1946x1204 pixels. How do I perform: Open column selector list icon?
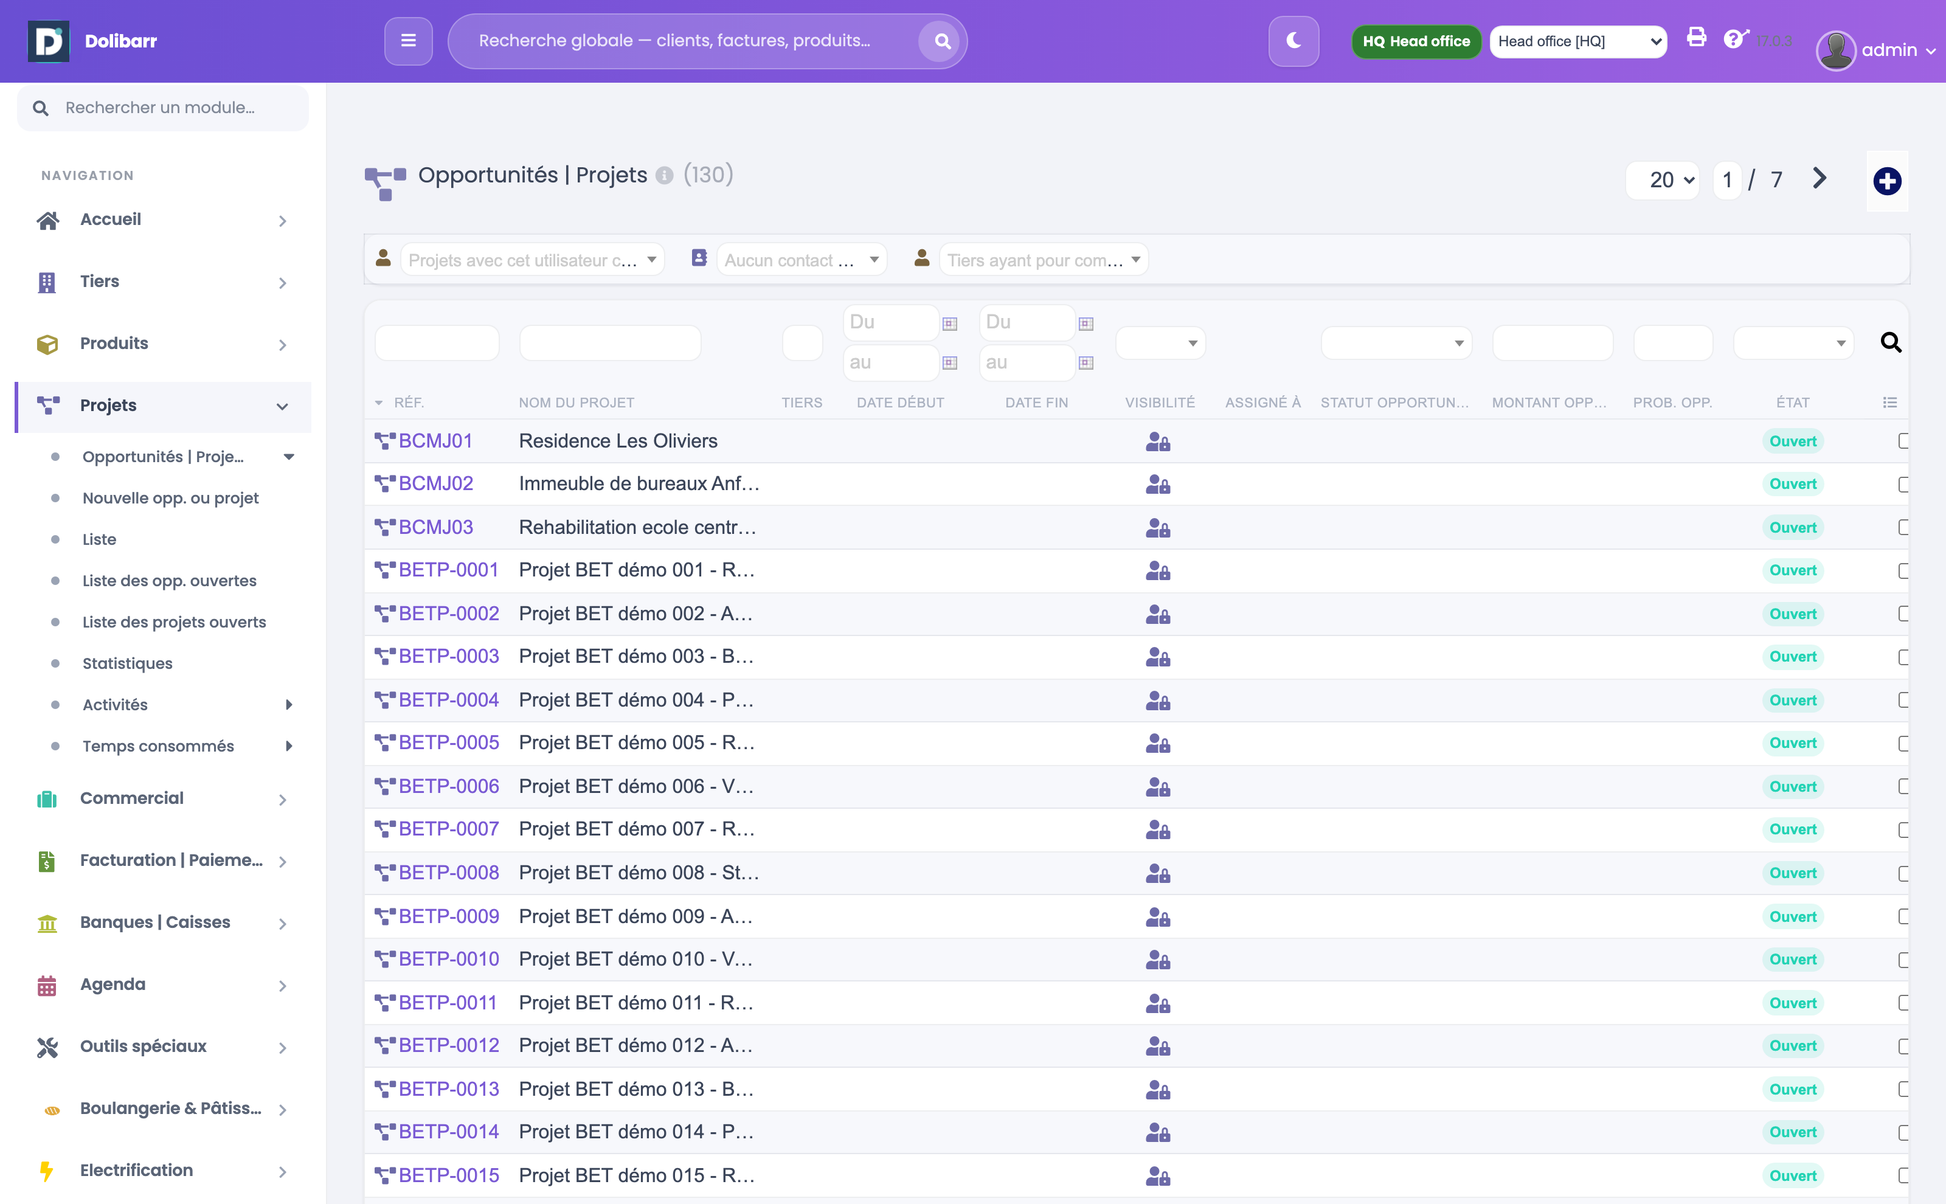(x=1890, y=403)
